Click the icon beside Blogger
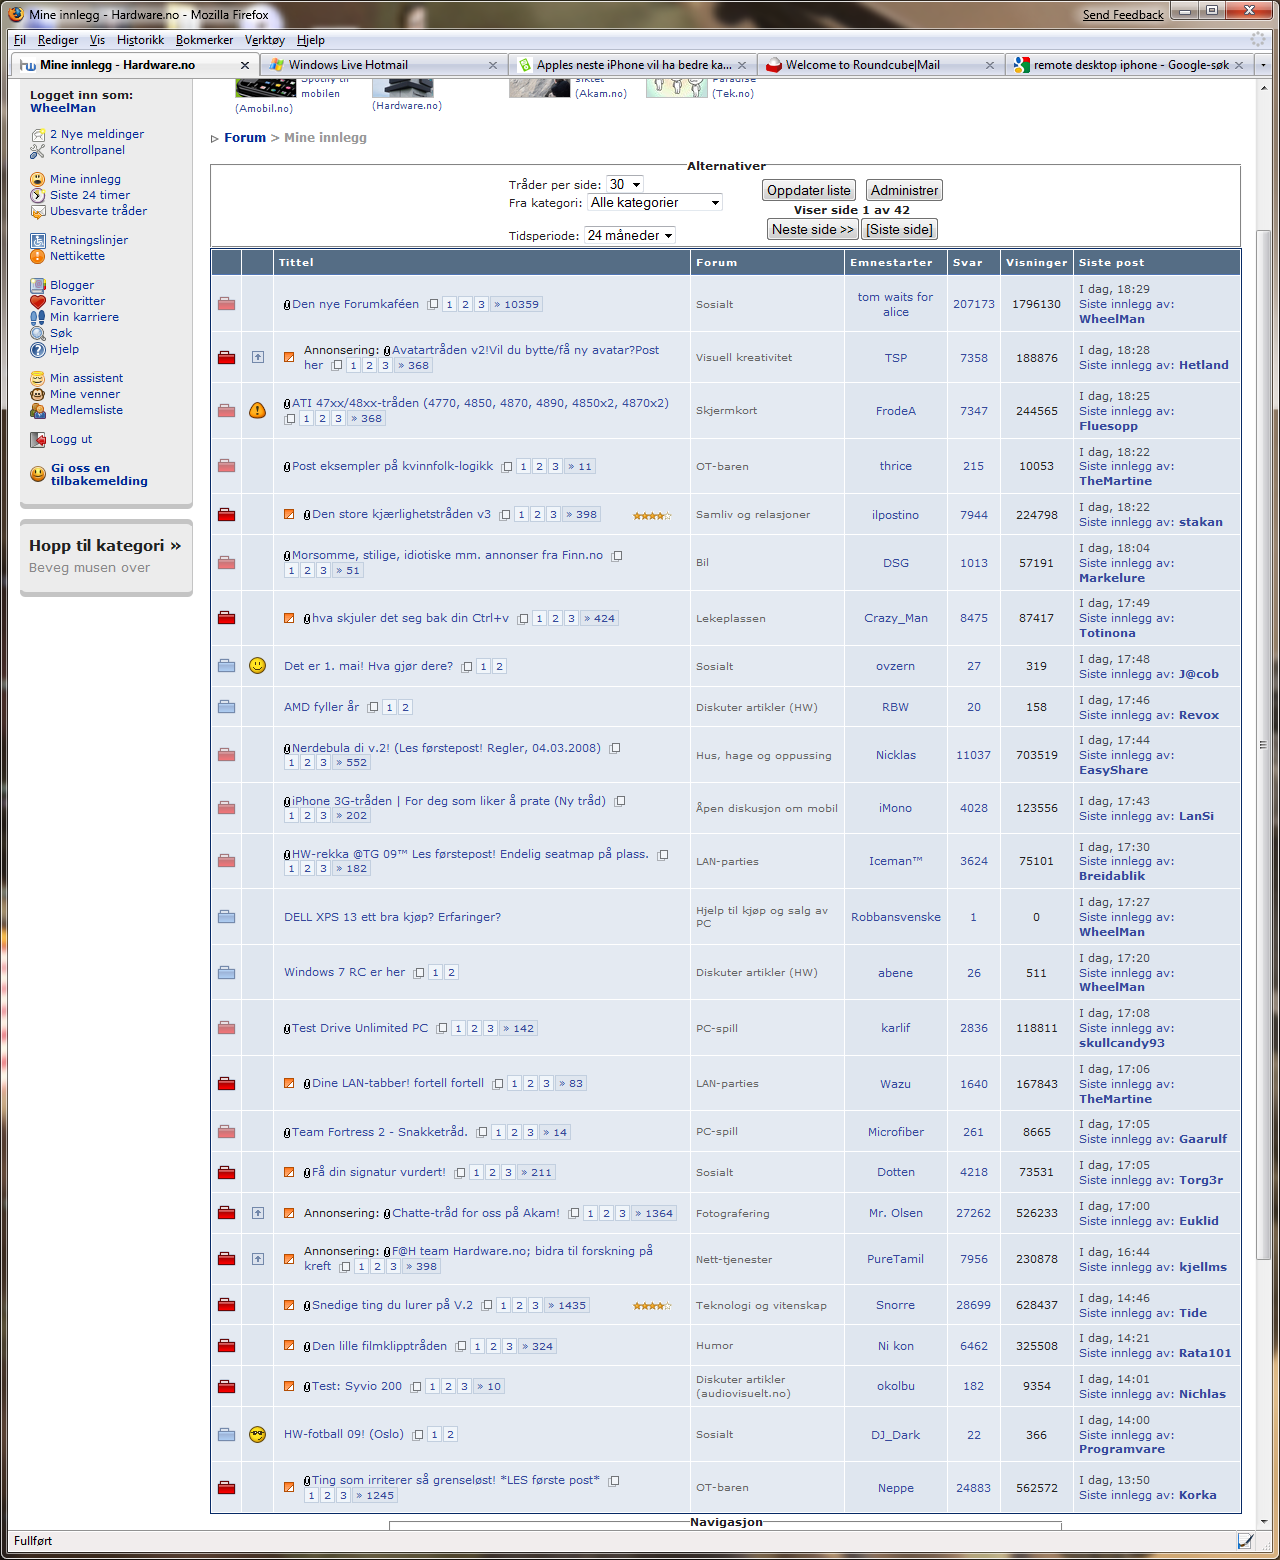The height and width of the screenshot is (1560, 1280). (38, 286)
